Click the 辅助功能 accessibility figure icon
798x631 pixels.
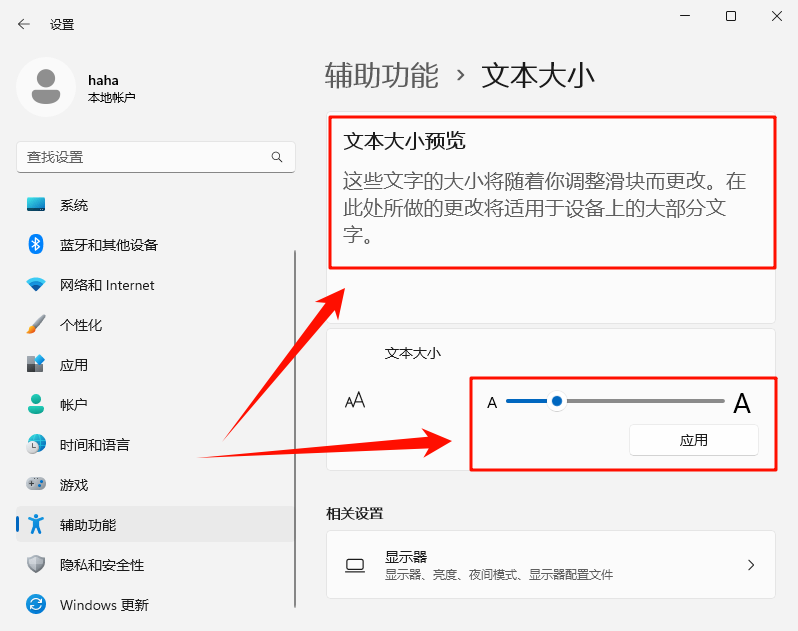(x=36, y=524)
